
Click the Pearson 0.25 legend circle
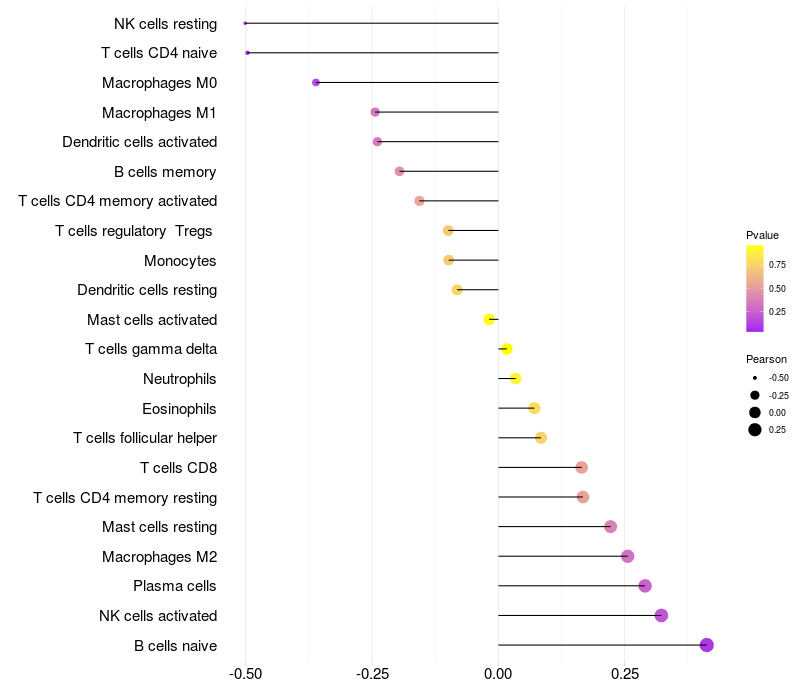point(755,430)
